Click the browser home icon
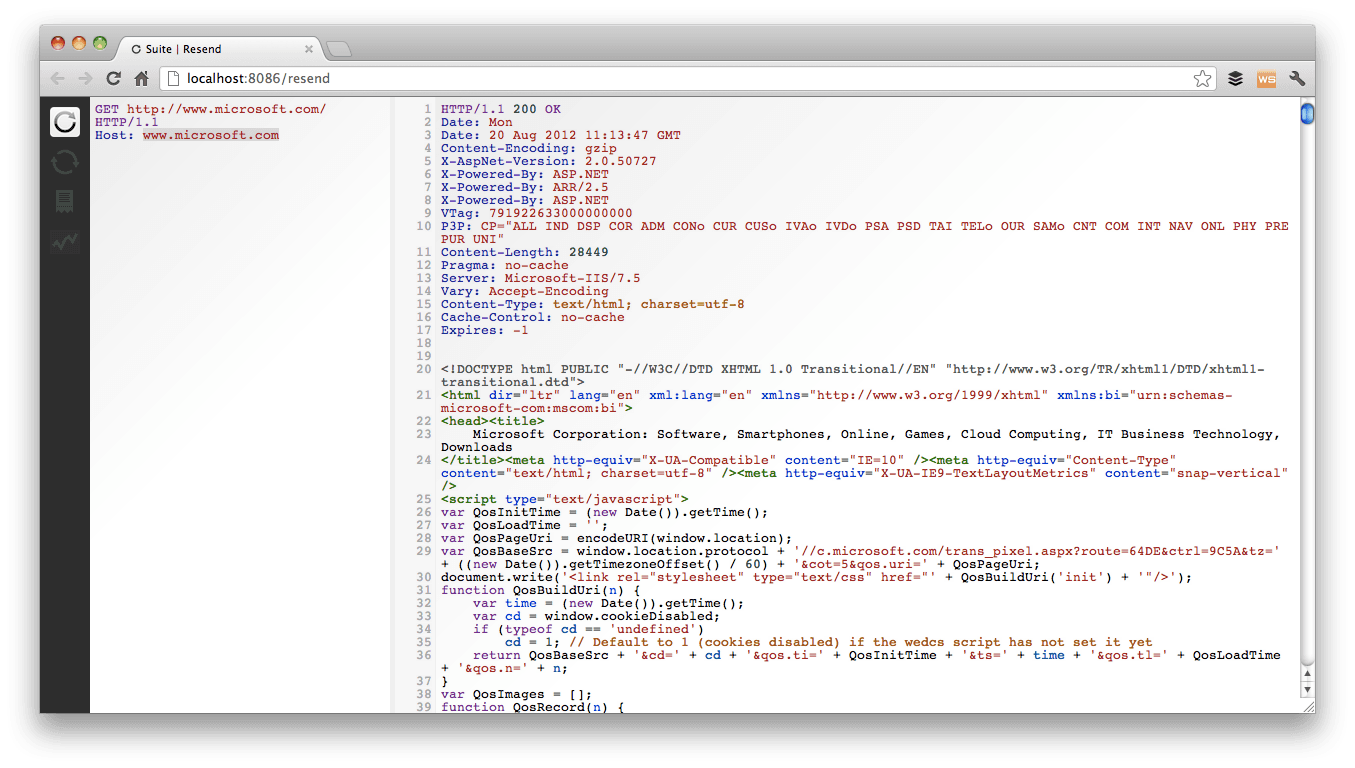The width and height of the screenshot is (1355, 768). click(142, 78)
